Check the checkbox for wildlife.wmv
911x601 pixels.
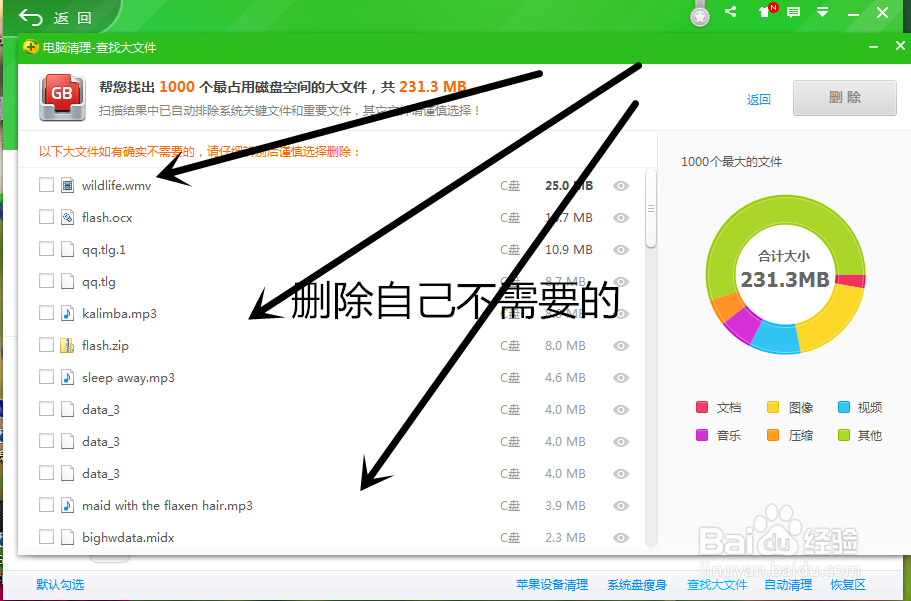click(x=44, y=184)
